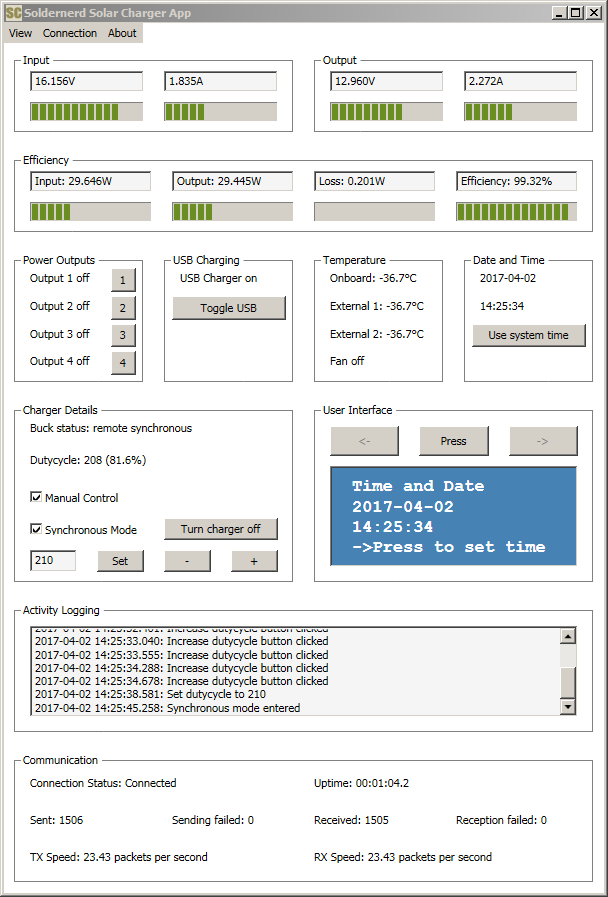Click Set to apply dutycycle
Screen dimensions: 608x897
[x=120, y=561]
